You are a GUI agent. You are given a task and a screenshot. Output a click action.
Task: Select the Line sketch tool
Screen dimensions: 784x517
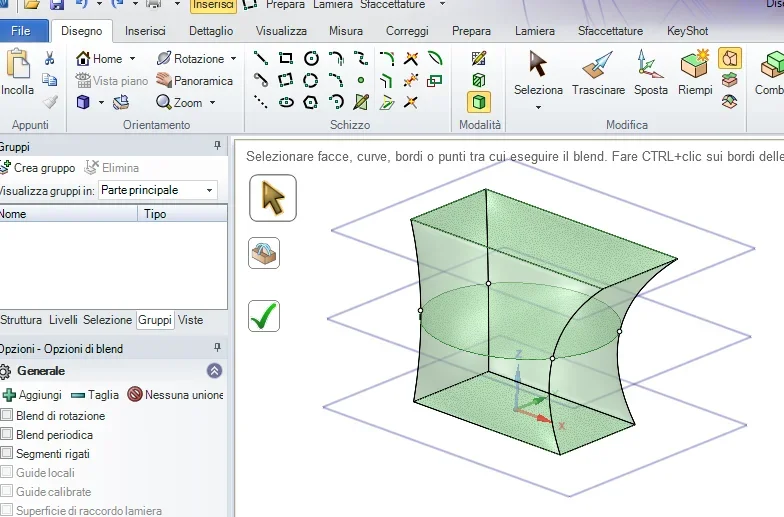point(260,58)
